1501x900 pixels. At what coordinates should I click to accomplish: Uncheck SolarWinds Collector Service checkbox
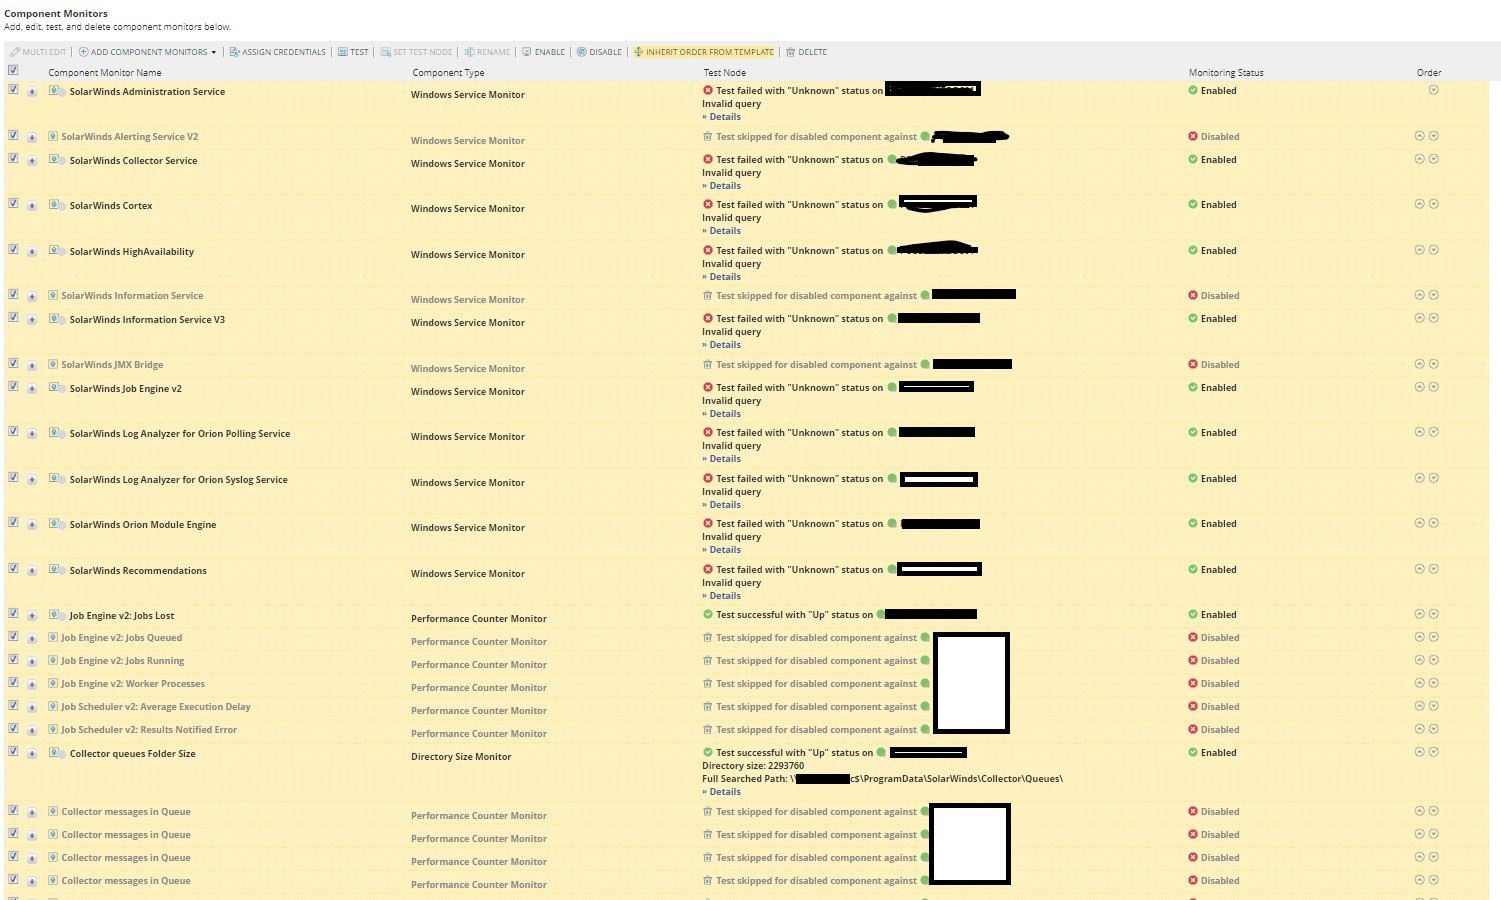13,158
